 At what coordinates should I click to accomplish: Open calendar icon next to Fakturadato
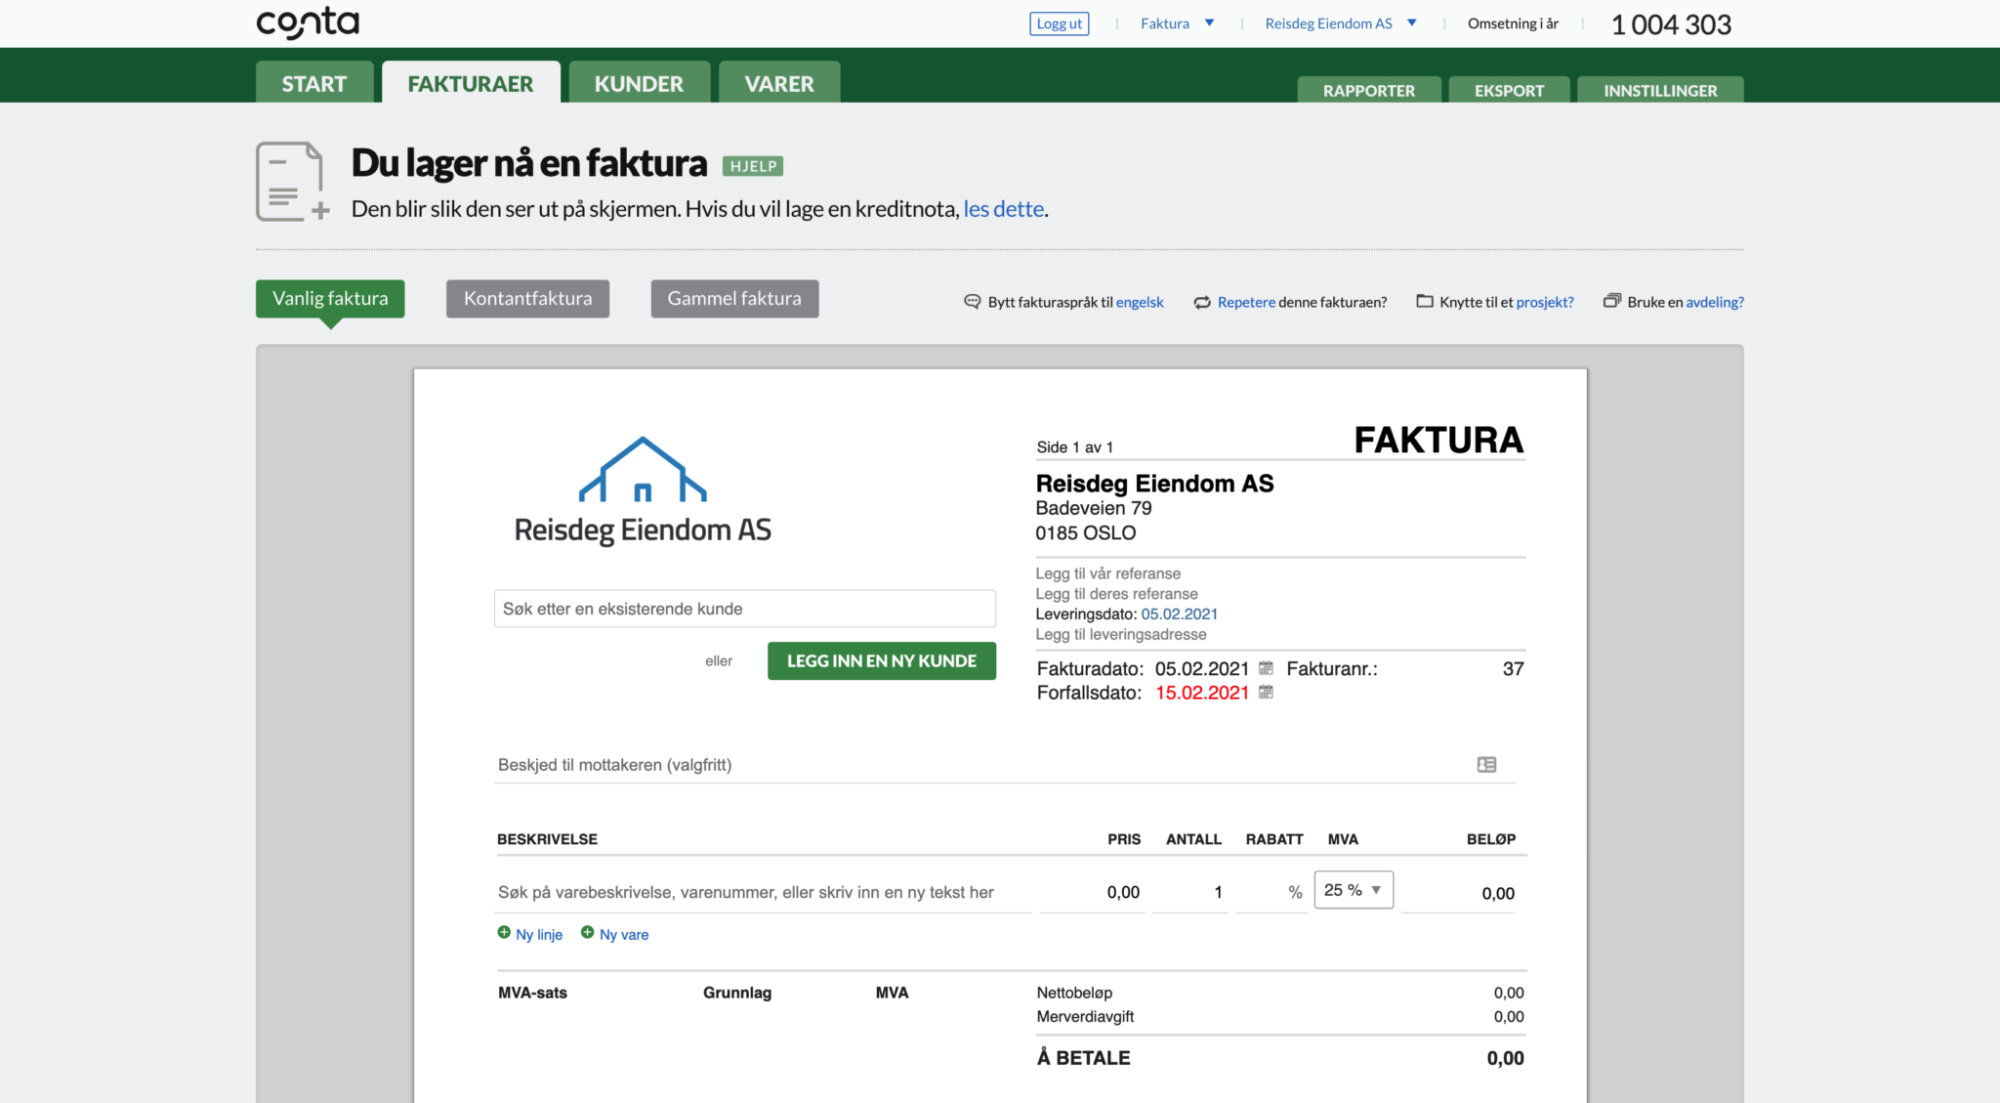pyautogui.click(x=1266, y=668)
